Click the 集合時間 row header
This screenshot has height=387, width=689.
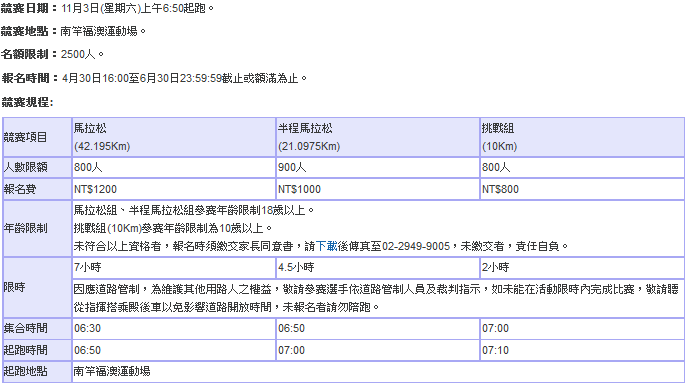pos(37,329)
